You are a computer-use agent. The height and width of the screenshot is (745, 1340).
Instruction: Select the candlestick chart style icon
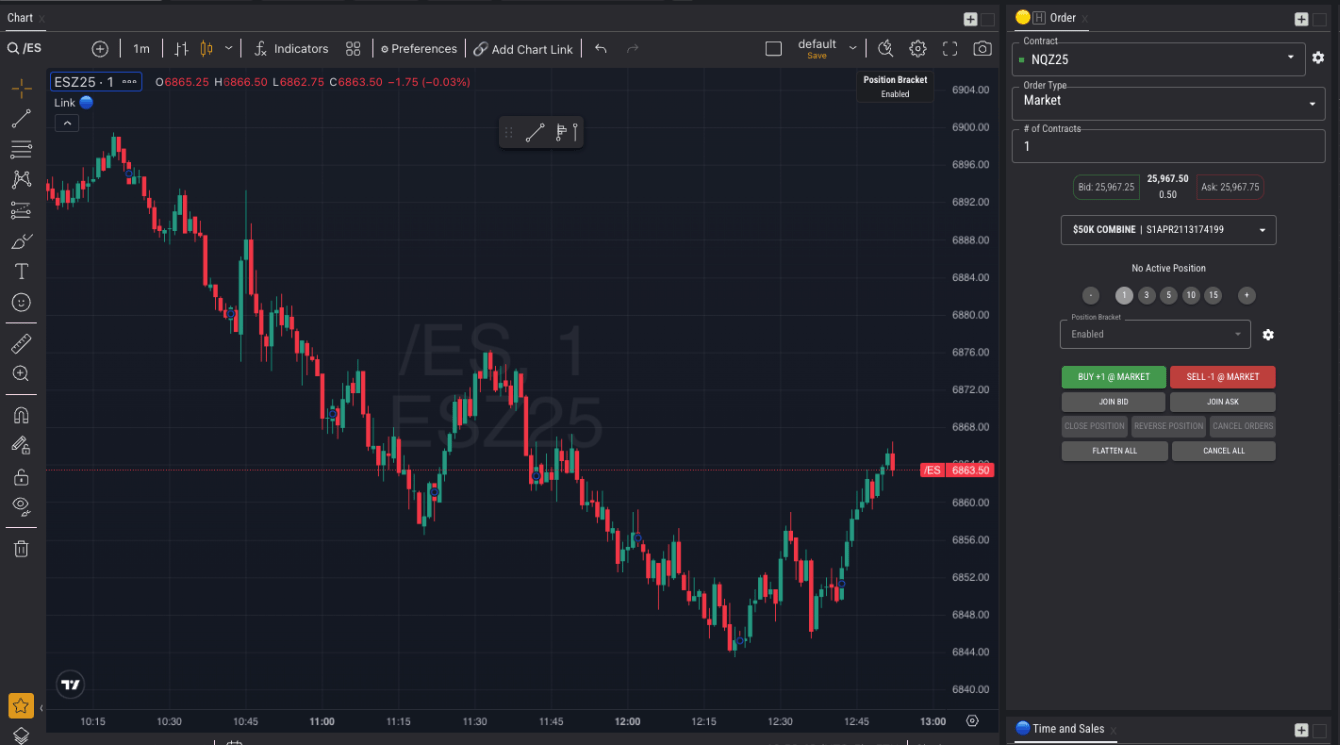click(x=207, y=49)
